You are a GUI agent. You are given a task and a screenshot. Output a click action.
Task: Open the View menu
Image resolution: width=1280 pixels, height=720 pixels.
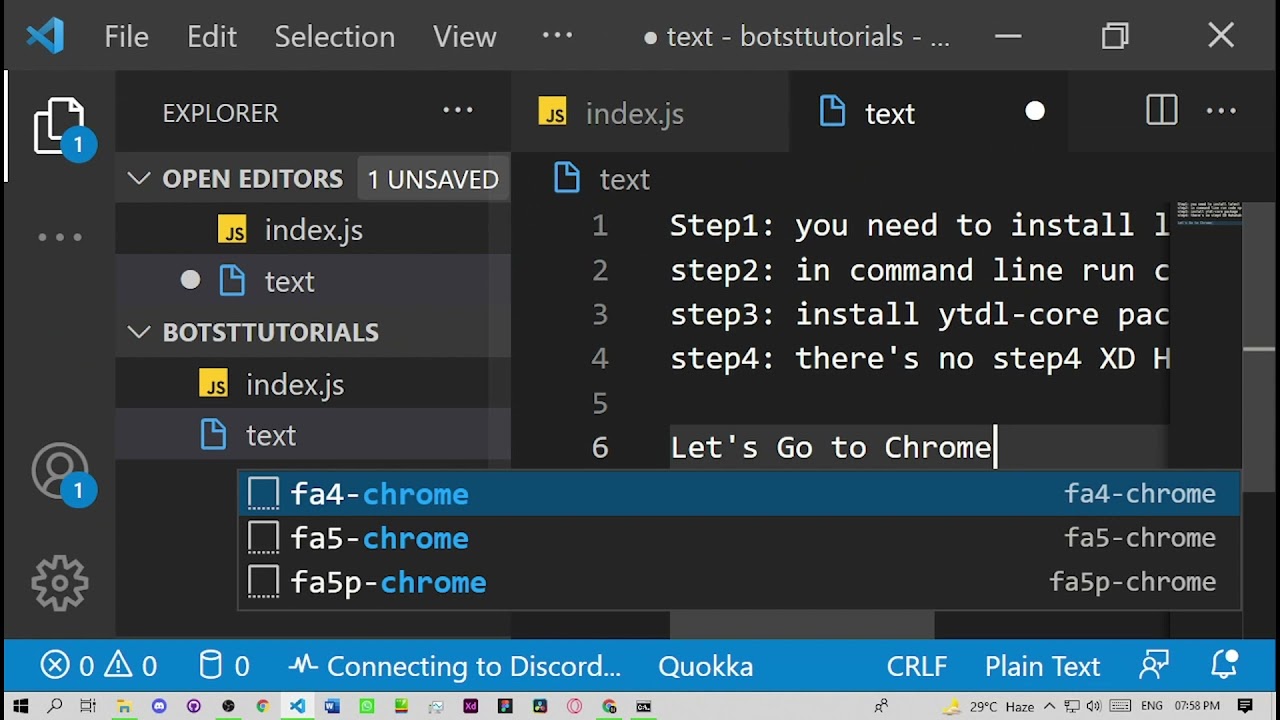[465, 37]
